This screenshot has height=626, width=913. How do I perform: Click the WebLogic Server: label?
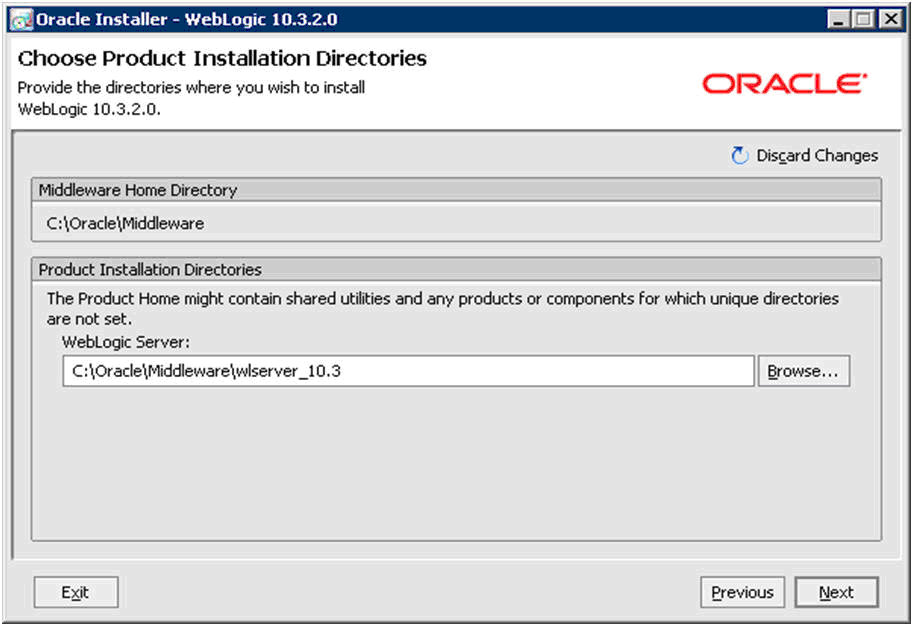click(x=126, y=342)
